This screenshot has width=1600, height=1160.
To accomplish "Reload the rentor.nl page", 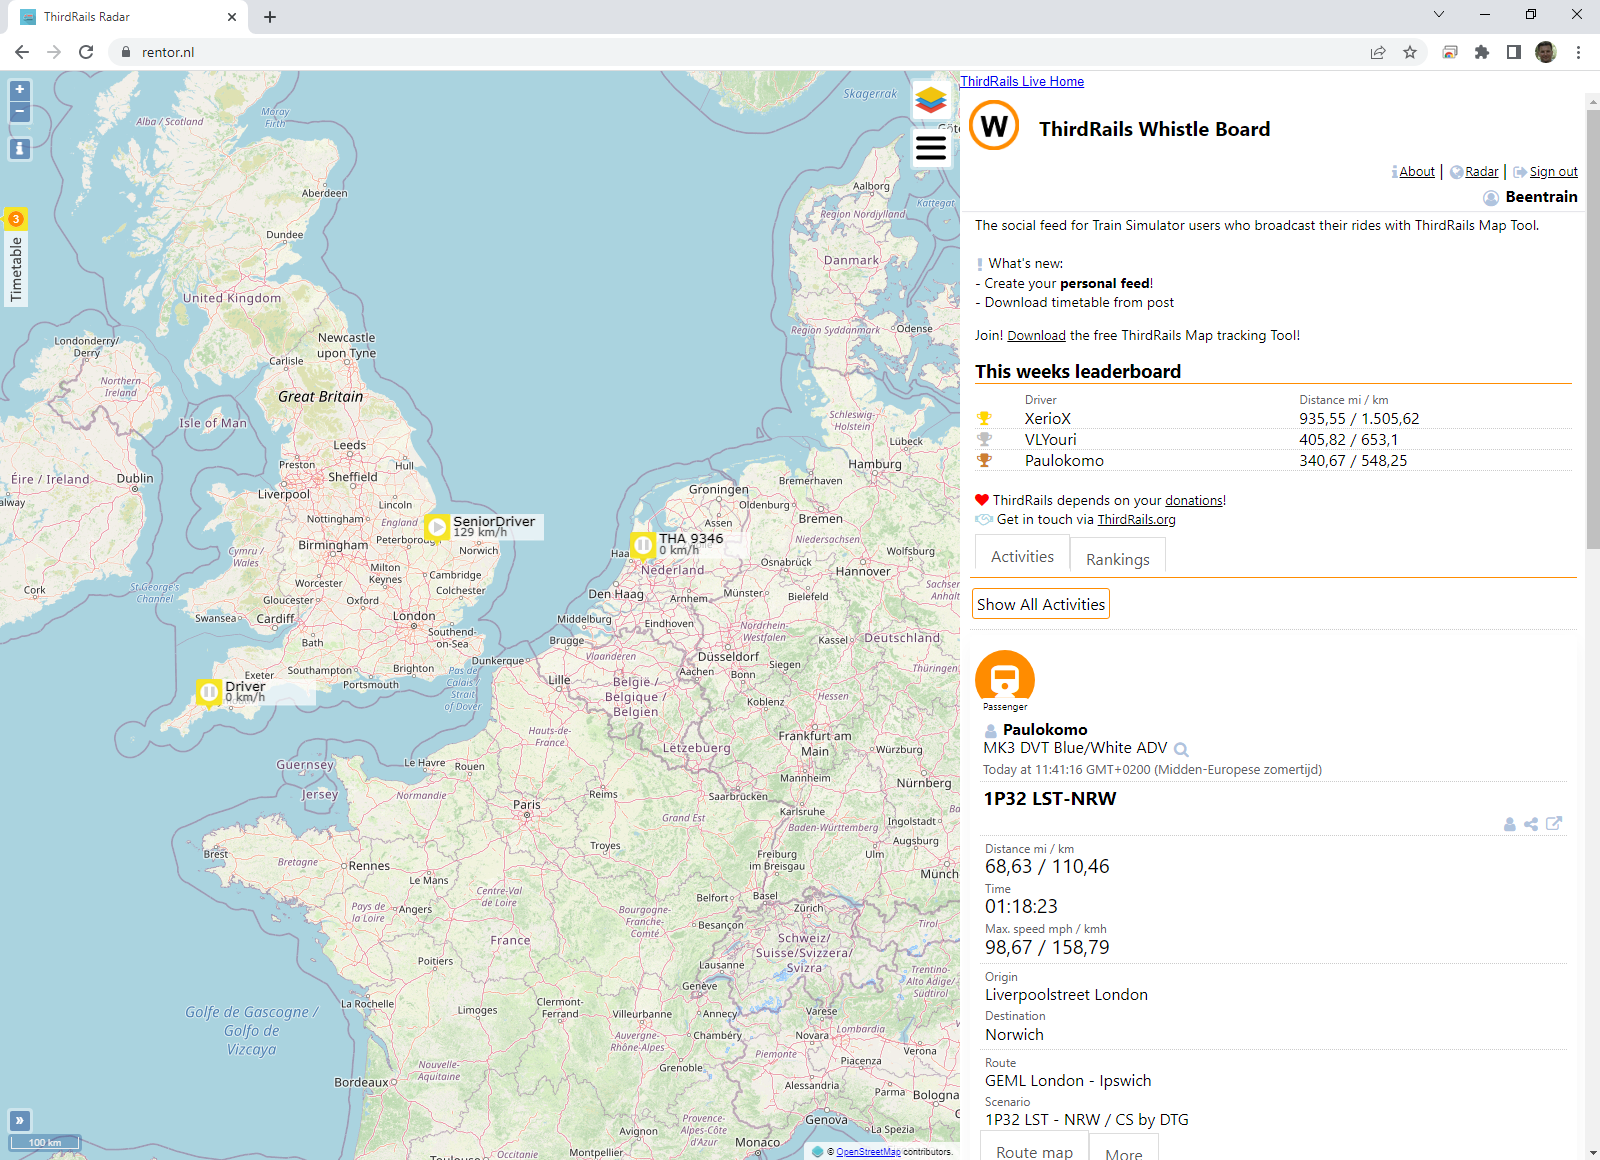I will point(86,52).
